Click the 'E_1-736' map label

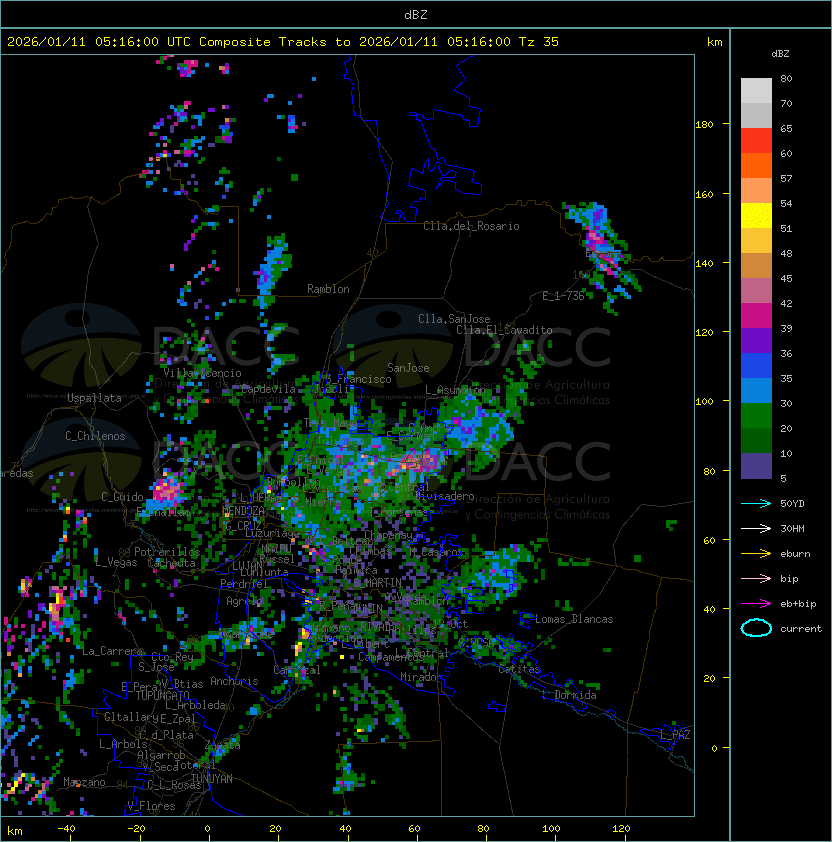click(x=563, y=296)
